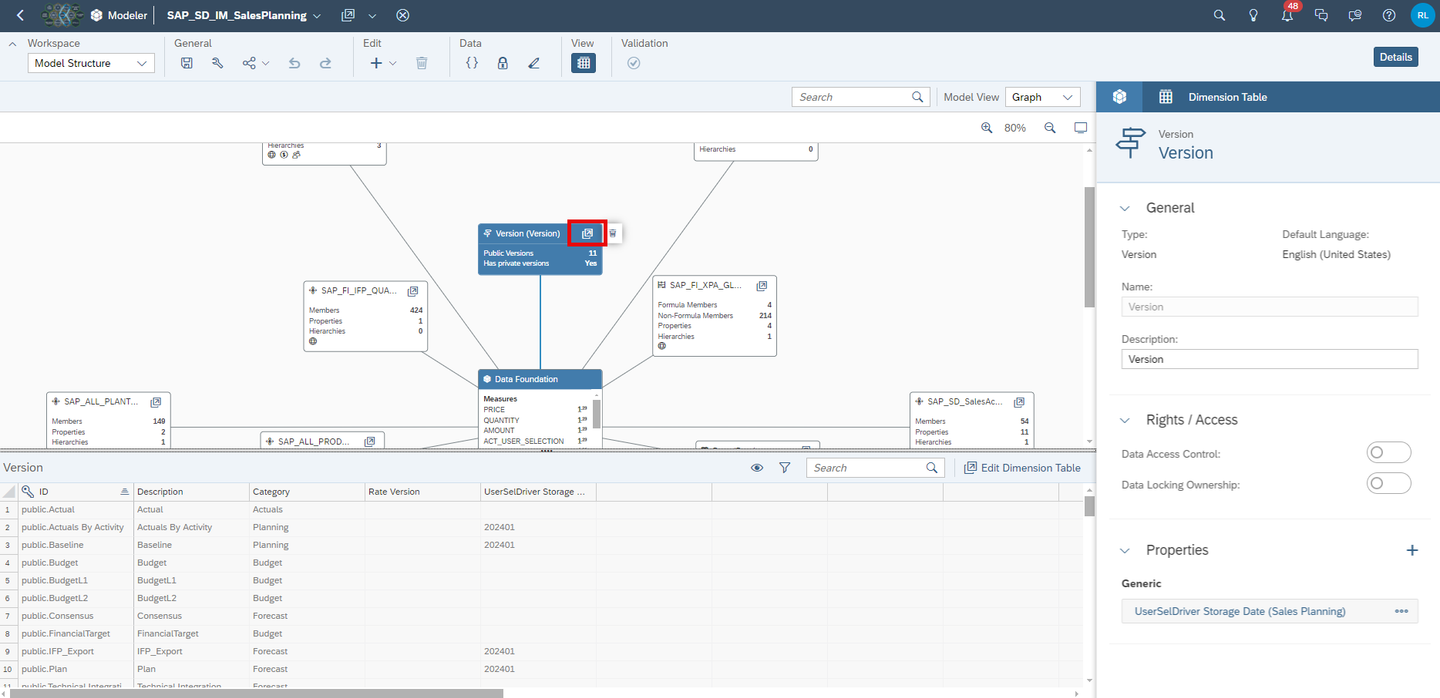This screenshot has width=1440, height=698.
Task: Click the Validation checkmark icon
Action: coord(633,63)
